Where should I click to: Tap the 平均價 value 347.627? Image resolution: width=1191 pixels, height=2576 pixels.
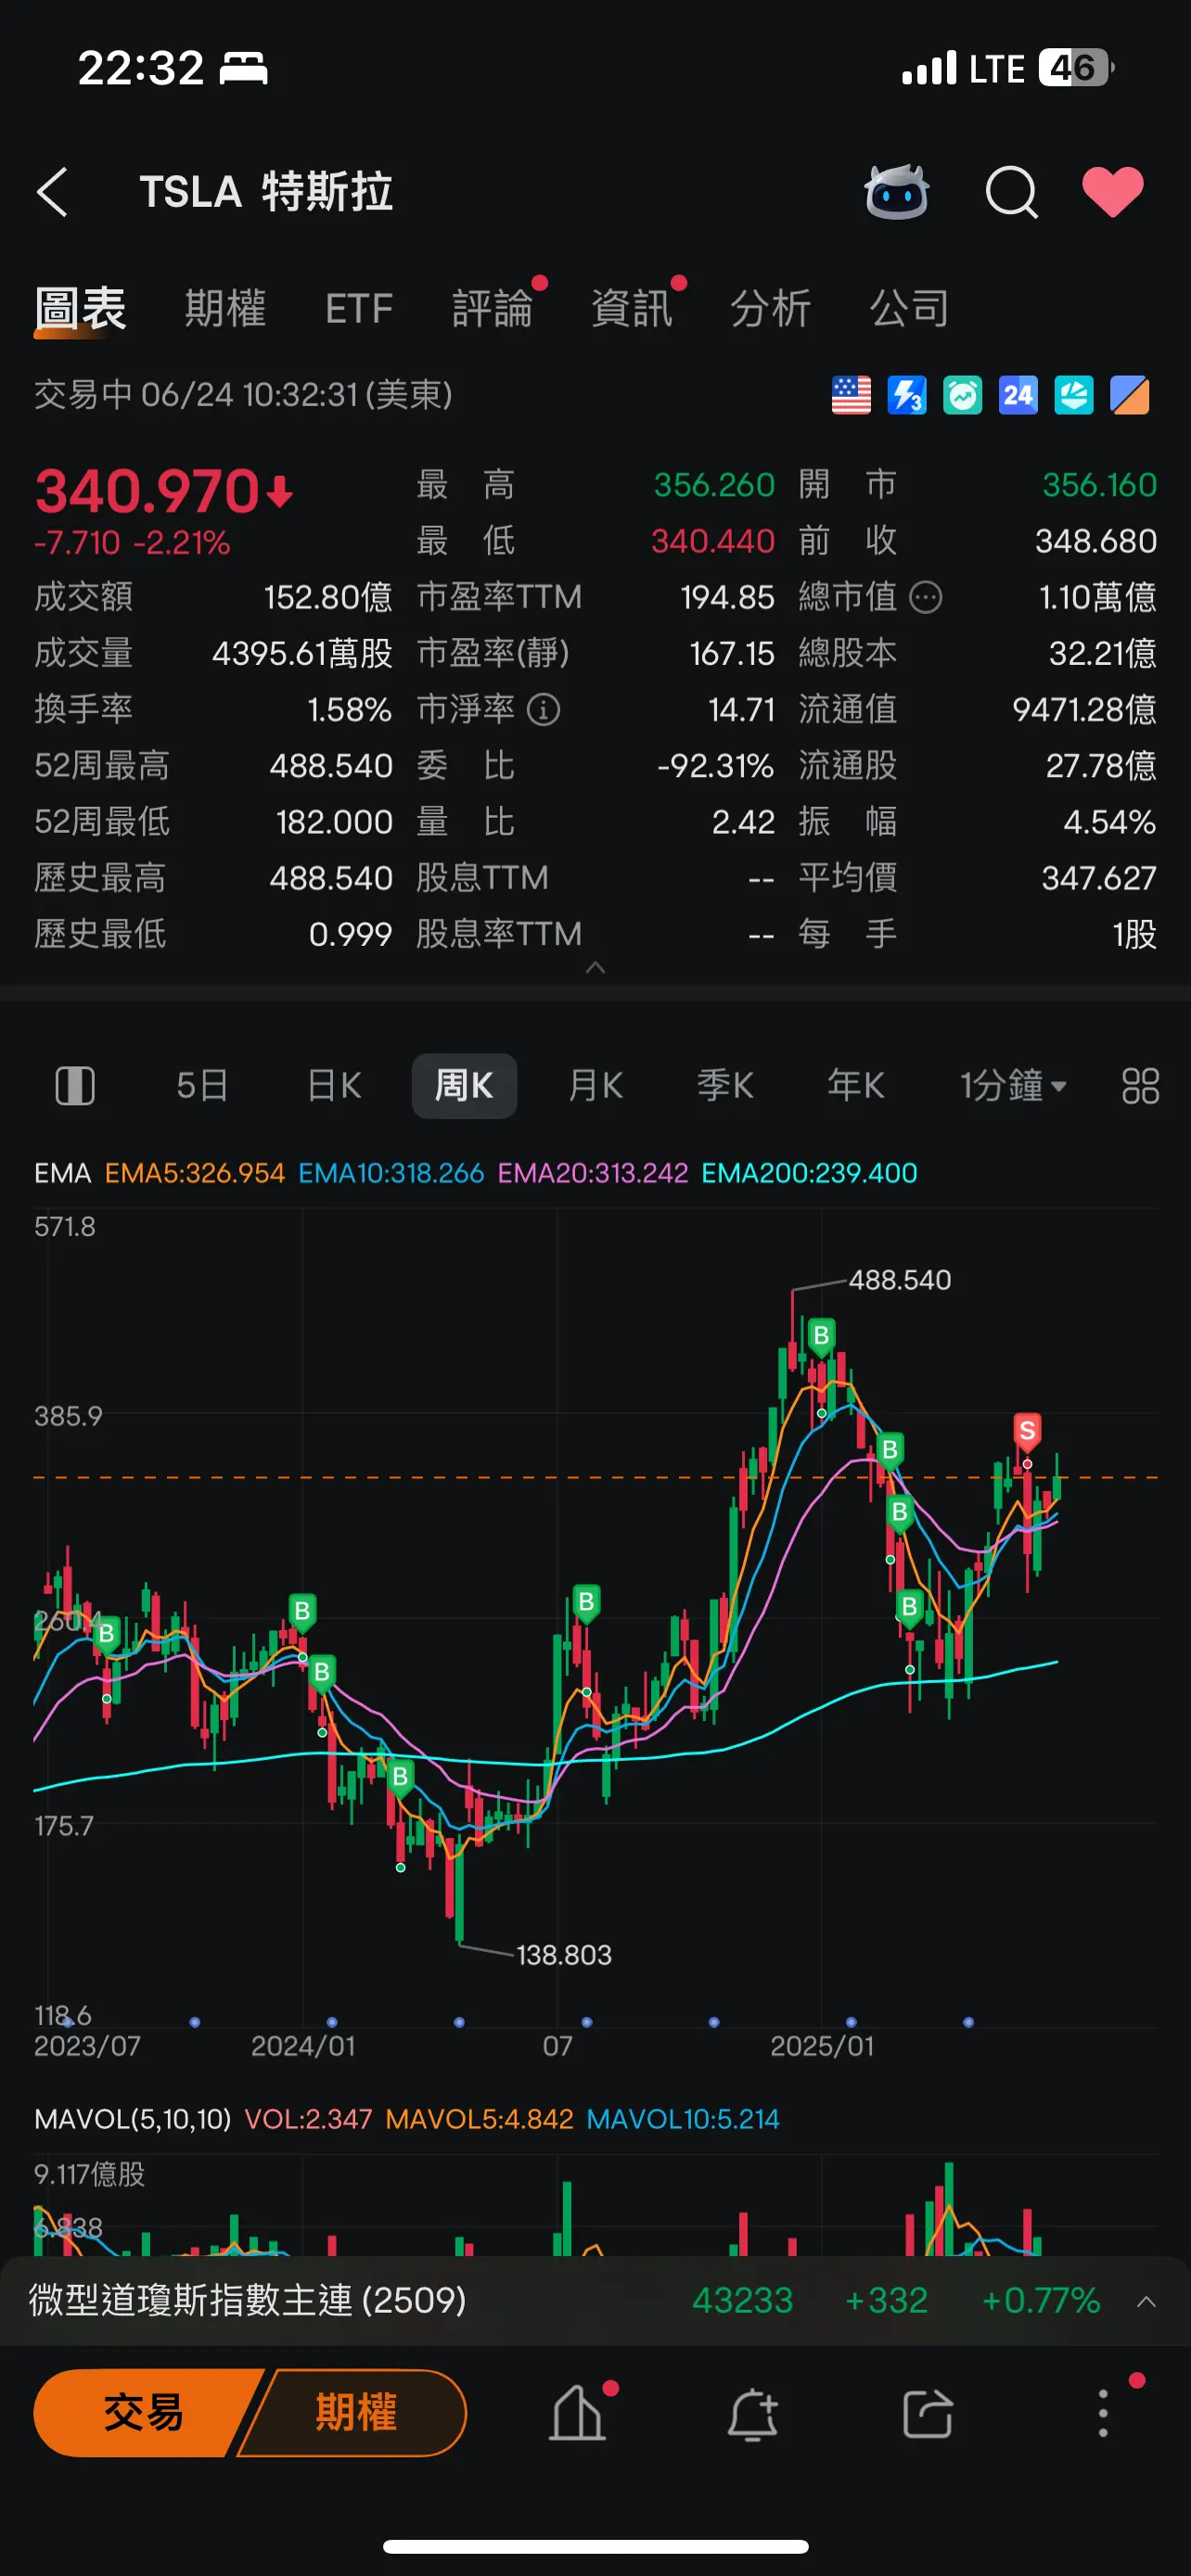coord(1099,878)
